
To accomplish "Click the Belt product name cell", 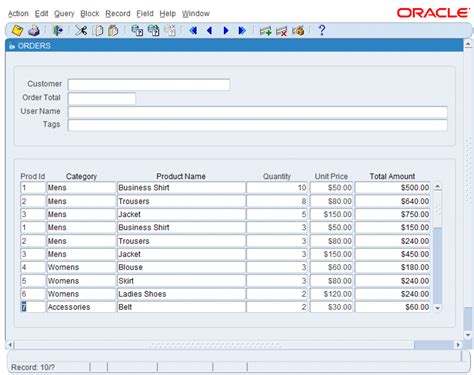I will tap(181, 307).
